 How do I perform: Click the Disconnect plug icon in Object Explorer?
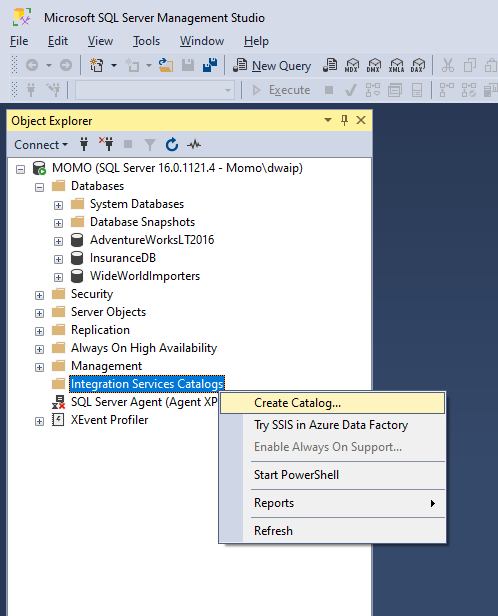click(x=106, y=144)
